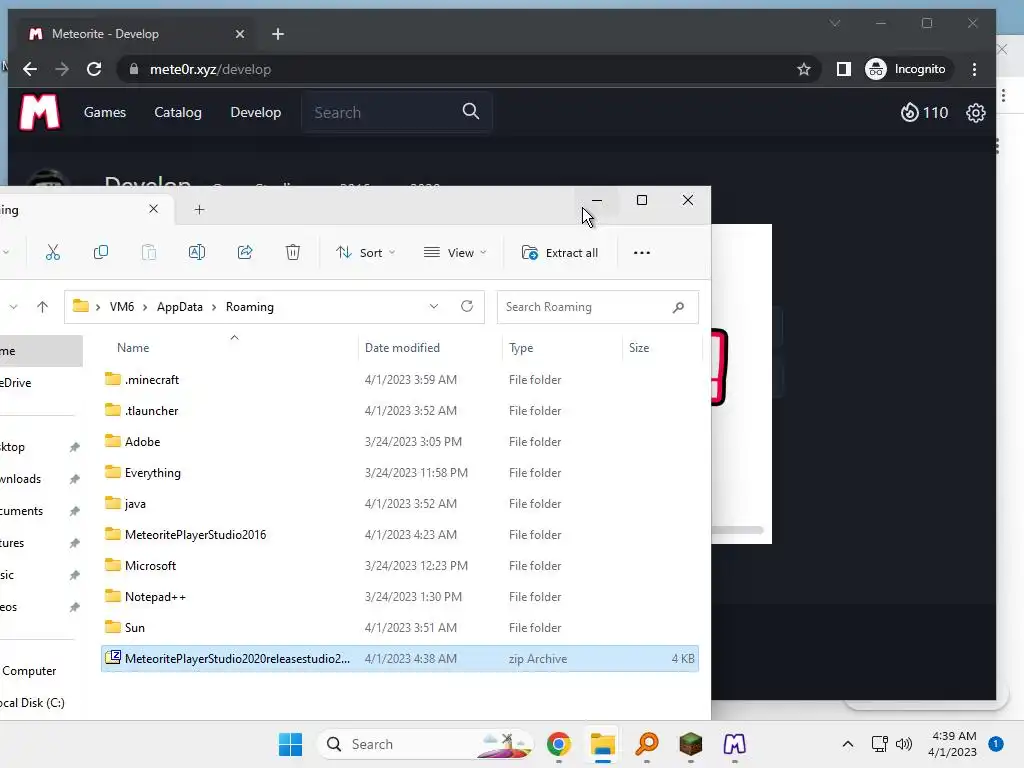Image resolution: width=1024 pixels, height=768 pixels.
Task: Click the Chrome forward arrow
Action: [x=62, y=69]
